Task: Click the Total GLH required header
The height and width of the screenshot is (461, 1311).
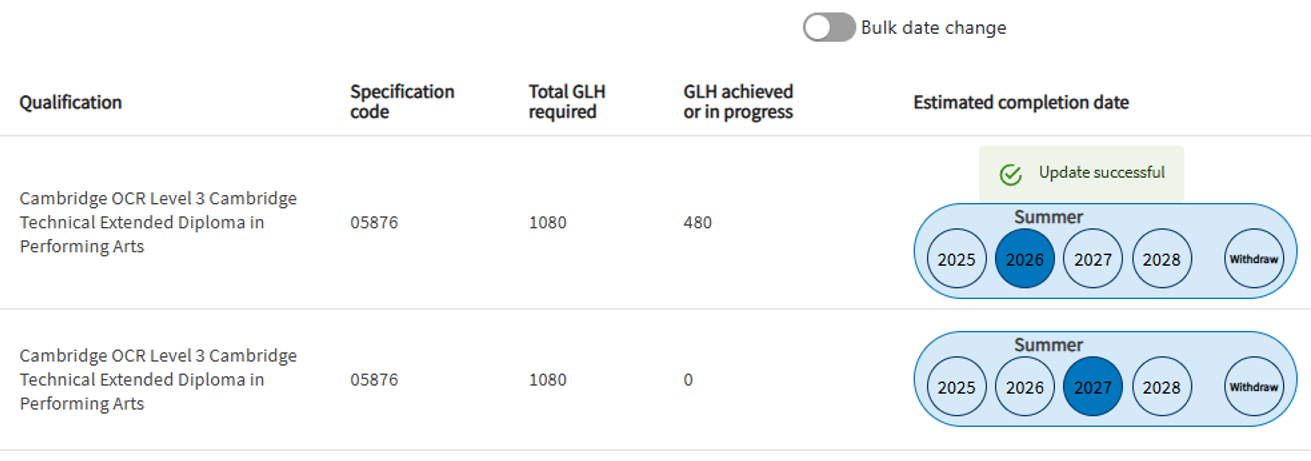Action: pyautogui.click(x=567, y=101)
